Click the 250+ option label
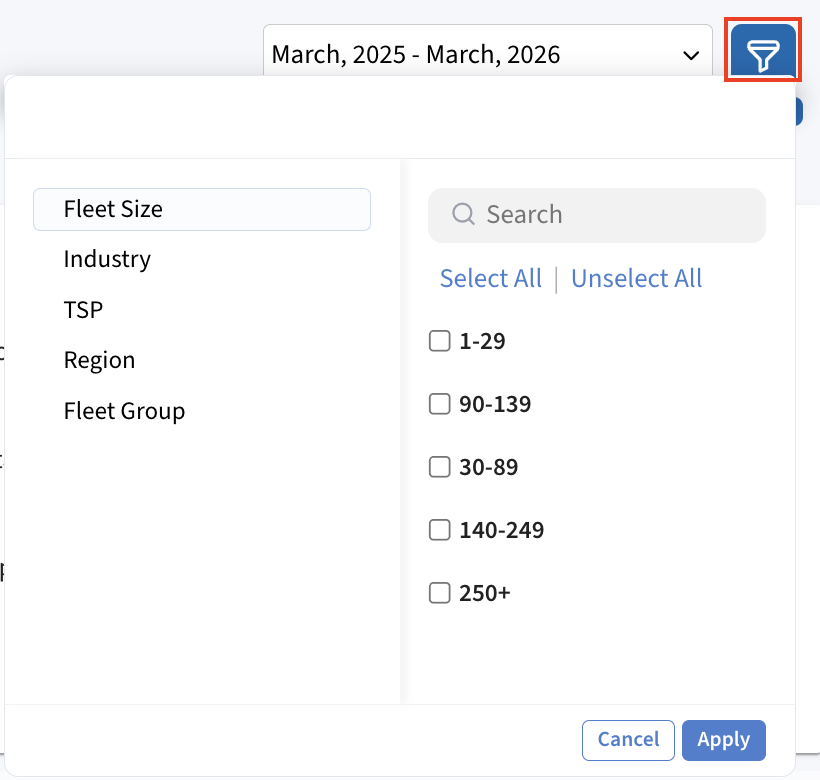 point(485,593)
